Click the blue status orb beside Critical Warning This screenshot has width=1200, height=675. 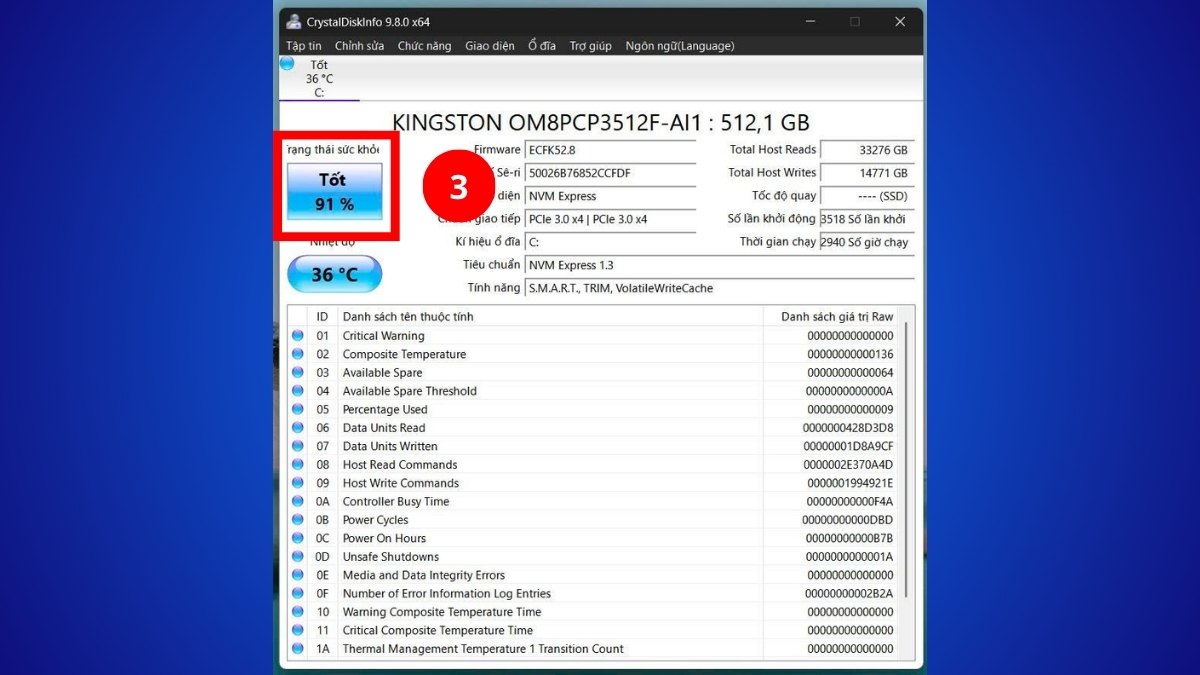[x=297, y=336]
